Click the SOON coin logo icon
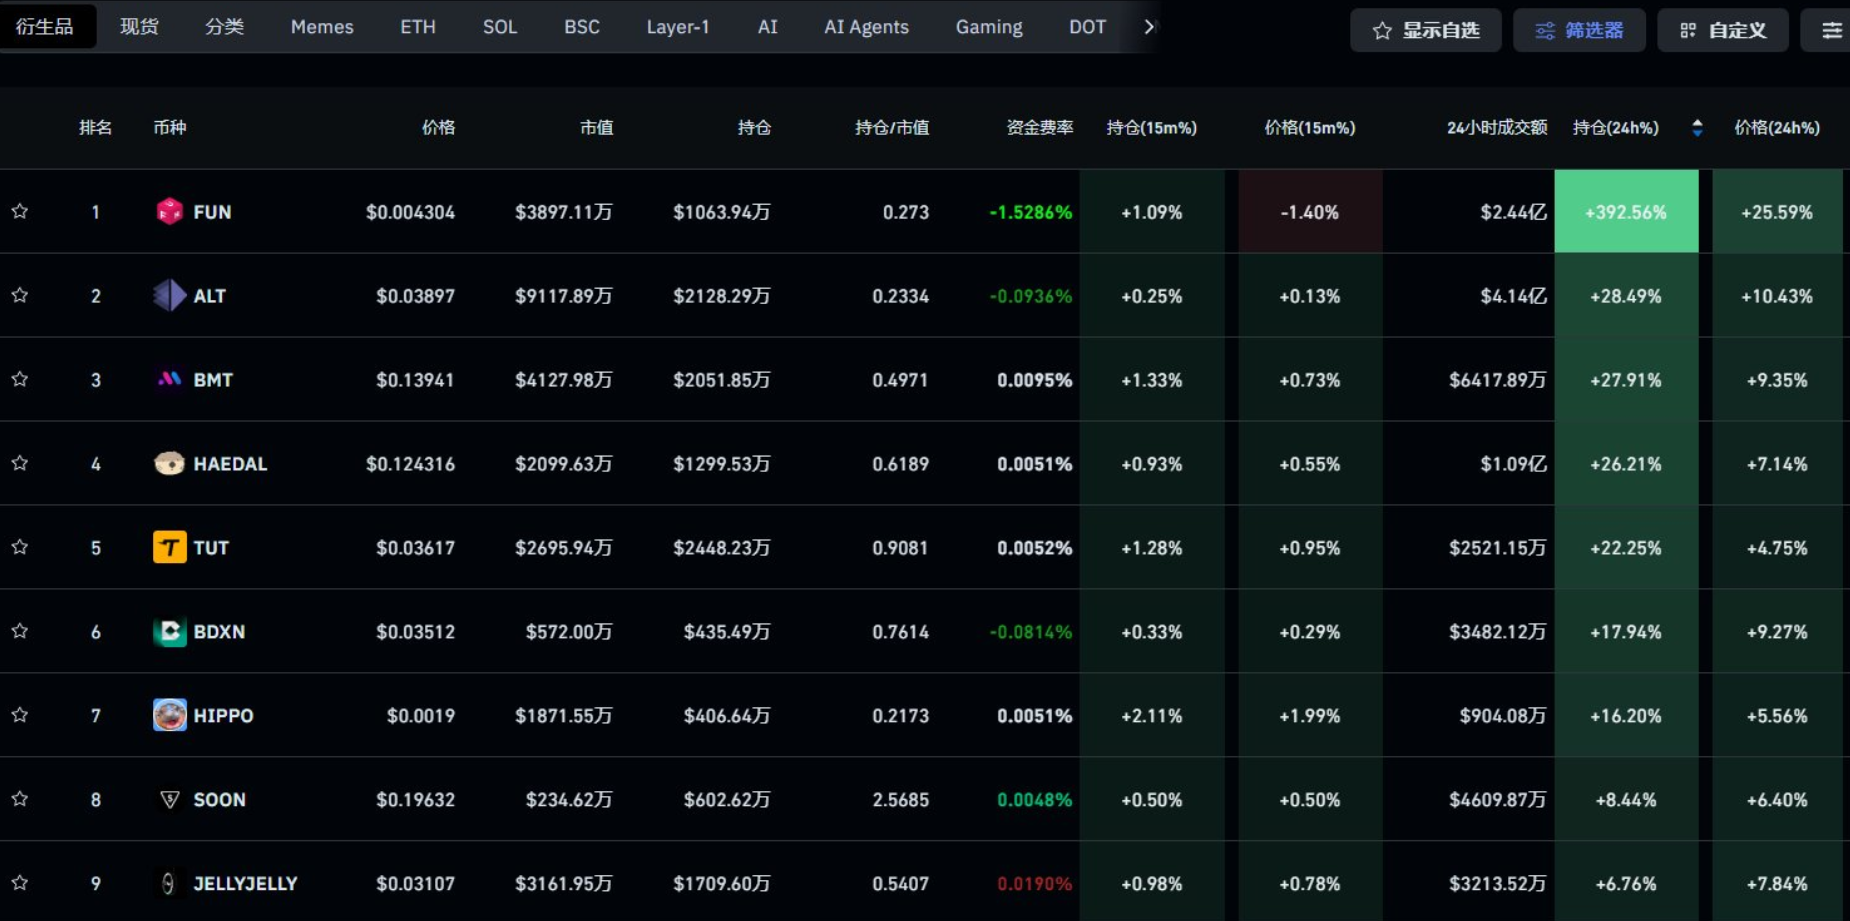Image resolution: width=1850 pixels, height=921 pixels. [169, 799]
